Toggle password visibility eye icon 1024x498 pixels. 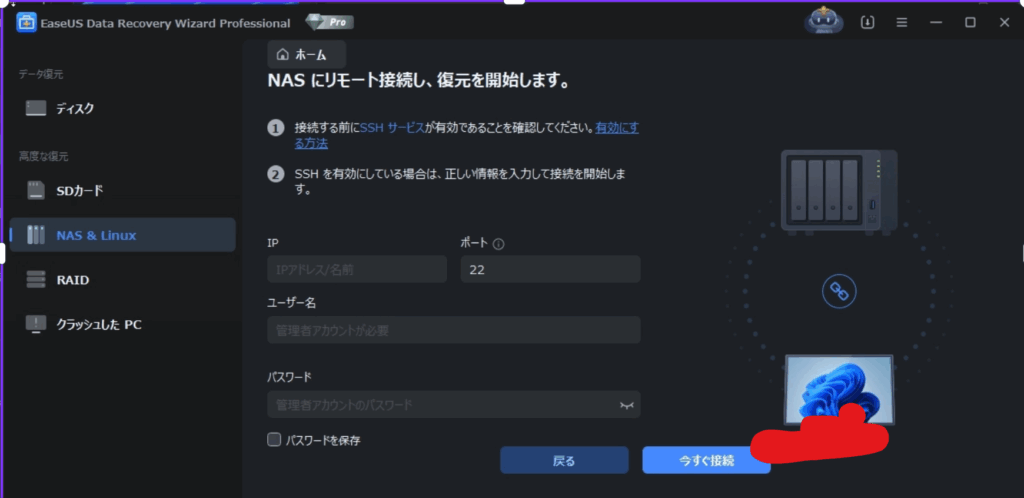626,405
